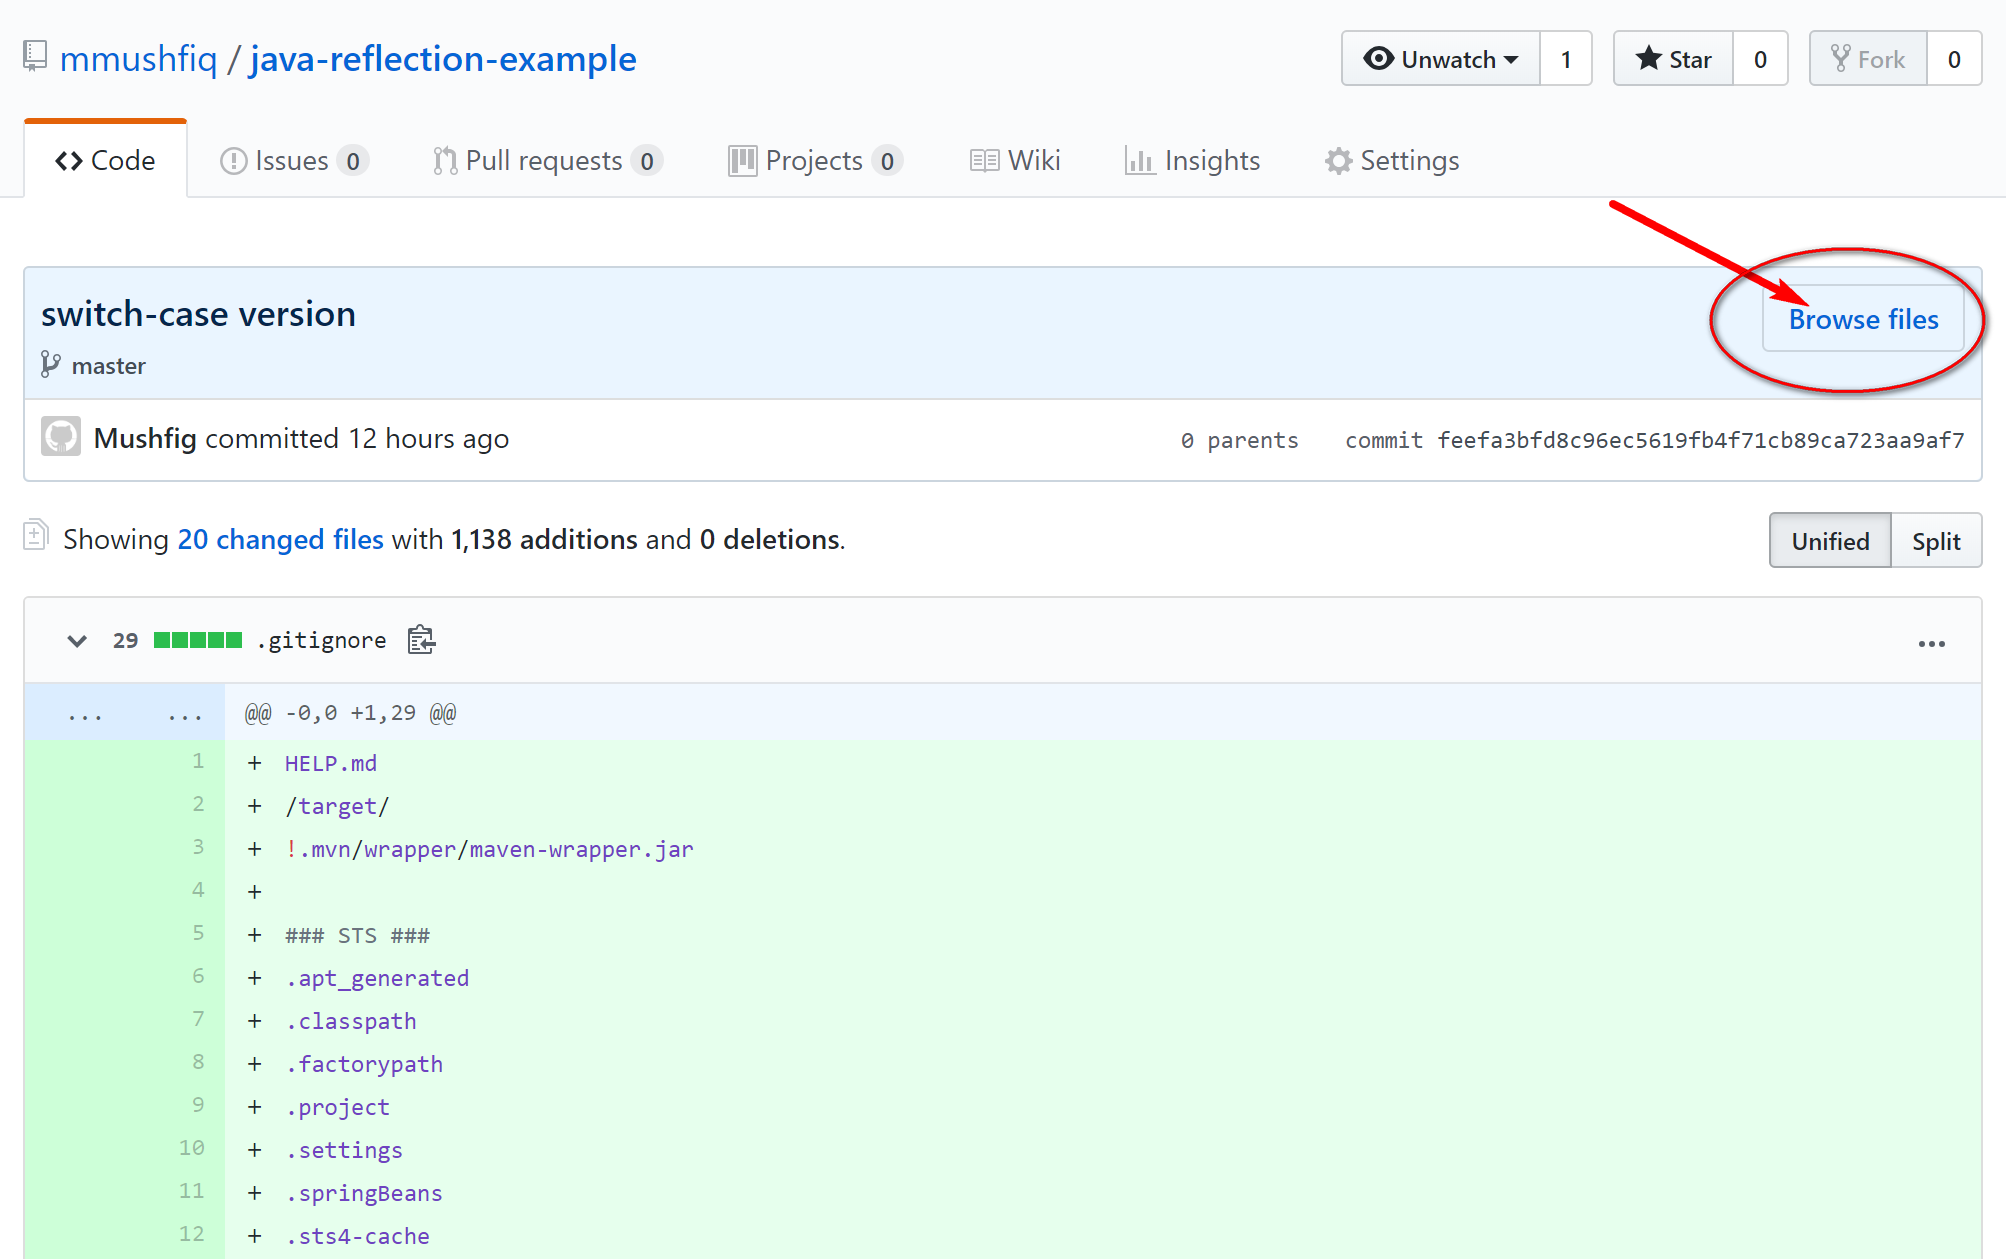This screenshot has width=2006, height=1259.
Task: Click the .apt_generated diff line
Action: (1103, 978)
